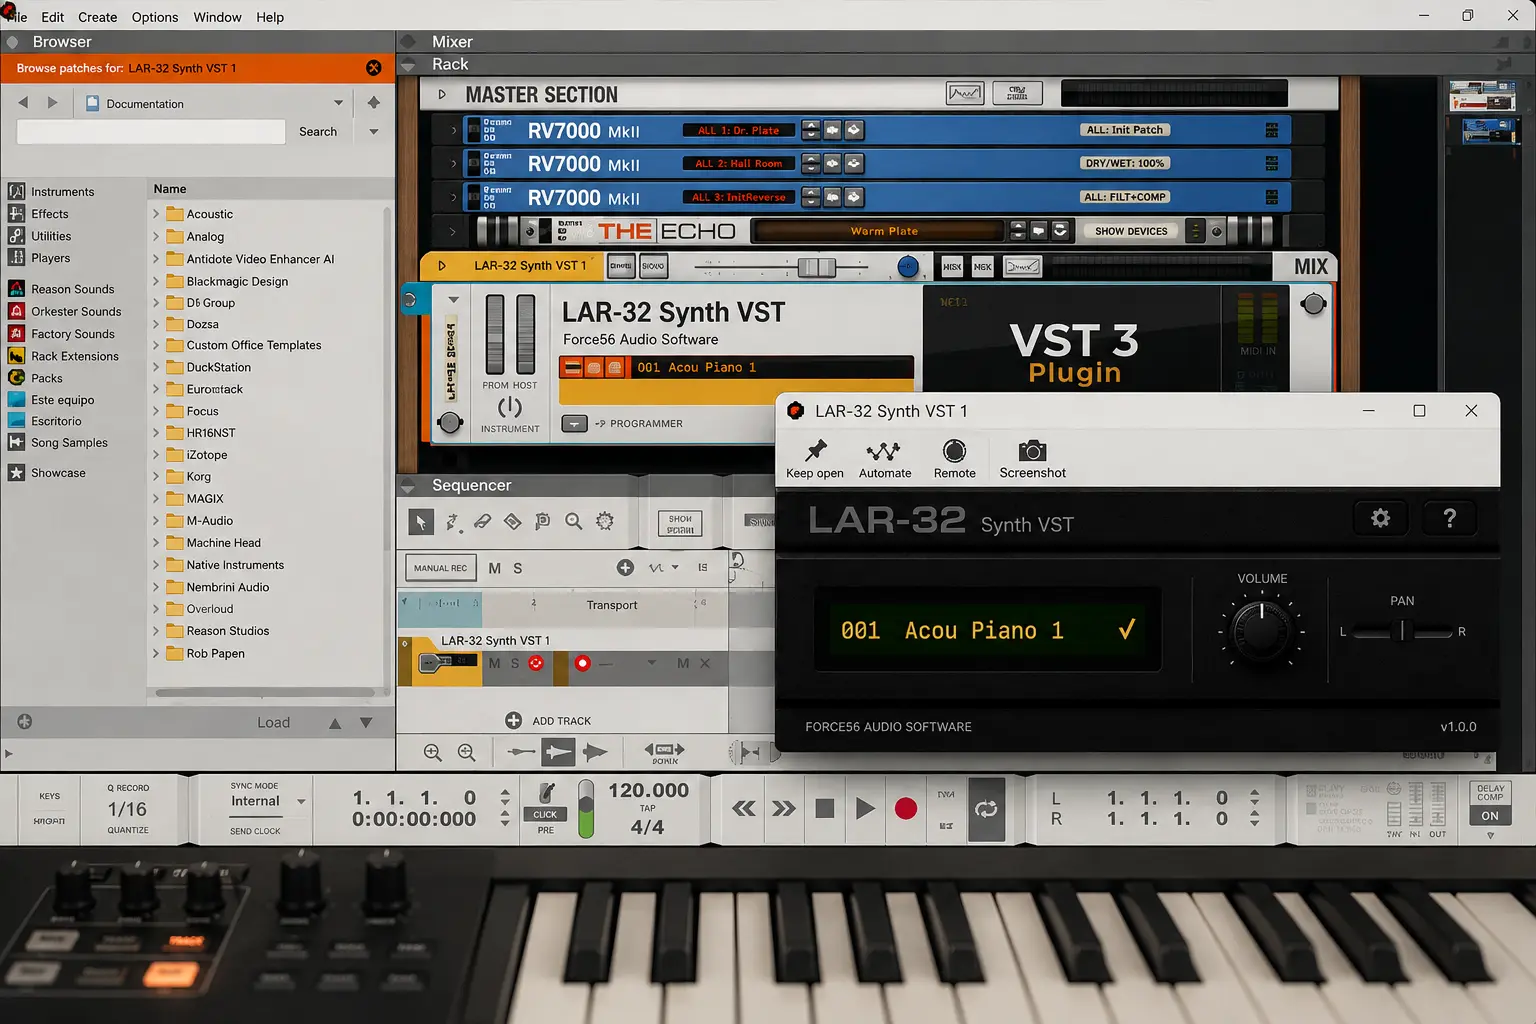Open the Help menu
Image resolution: width=1536 pixels, height=1024 pixels.
point(270,17)
